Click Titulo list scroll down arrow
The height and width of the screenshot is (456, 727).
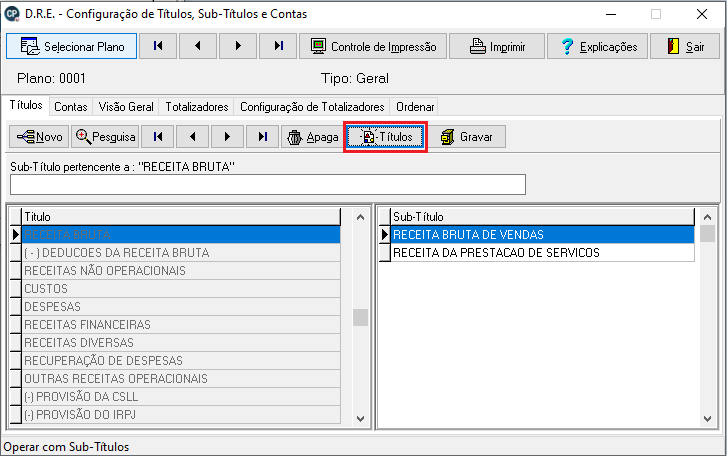pyautogui.click(x=360, y=419)
